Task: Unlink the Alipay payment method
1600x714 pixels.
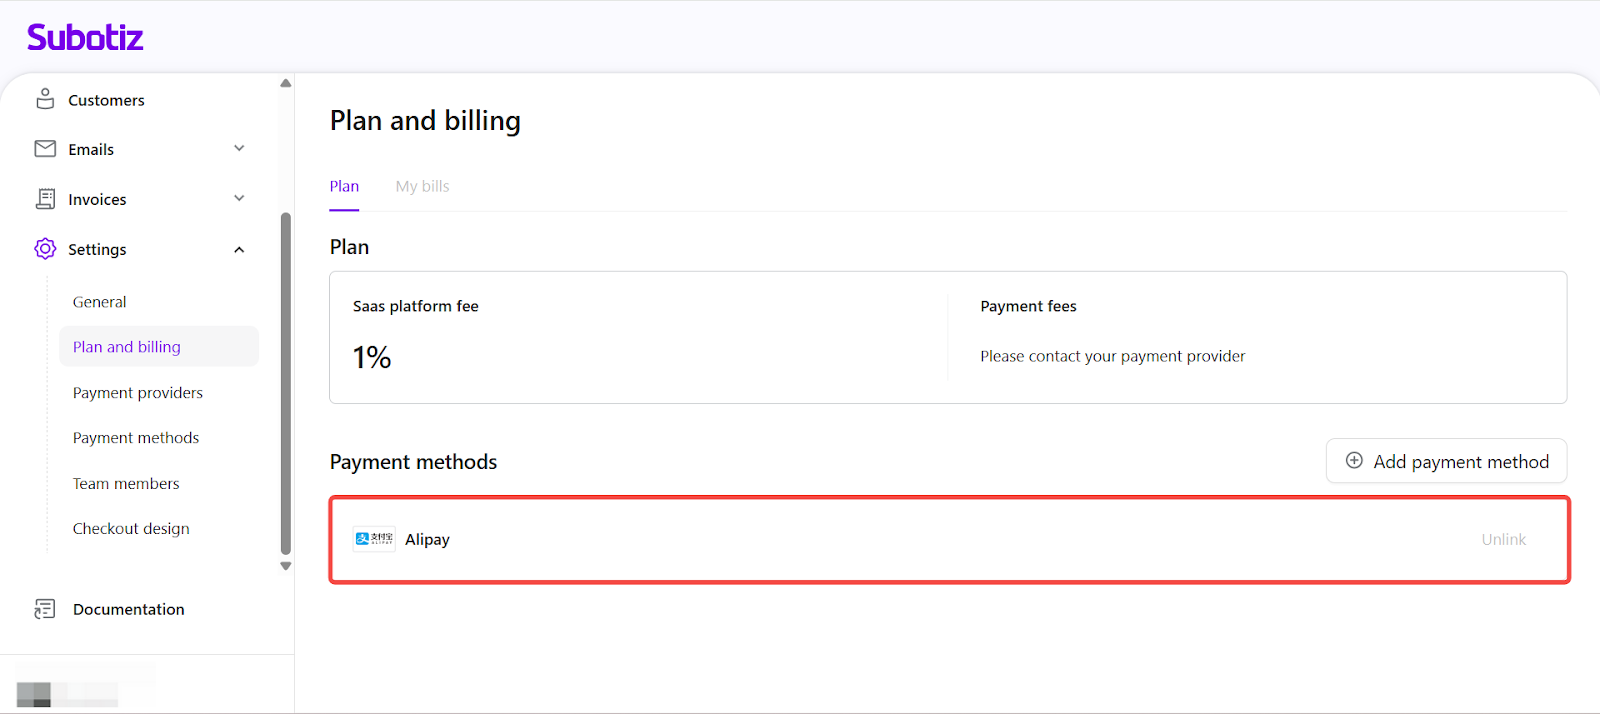Action: (1503, 540)
